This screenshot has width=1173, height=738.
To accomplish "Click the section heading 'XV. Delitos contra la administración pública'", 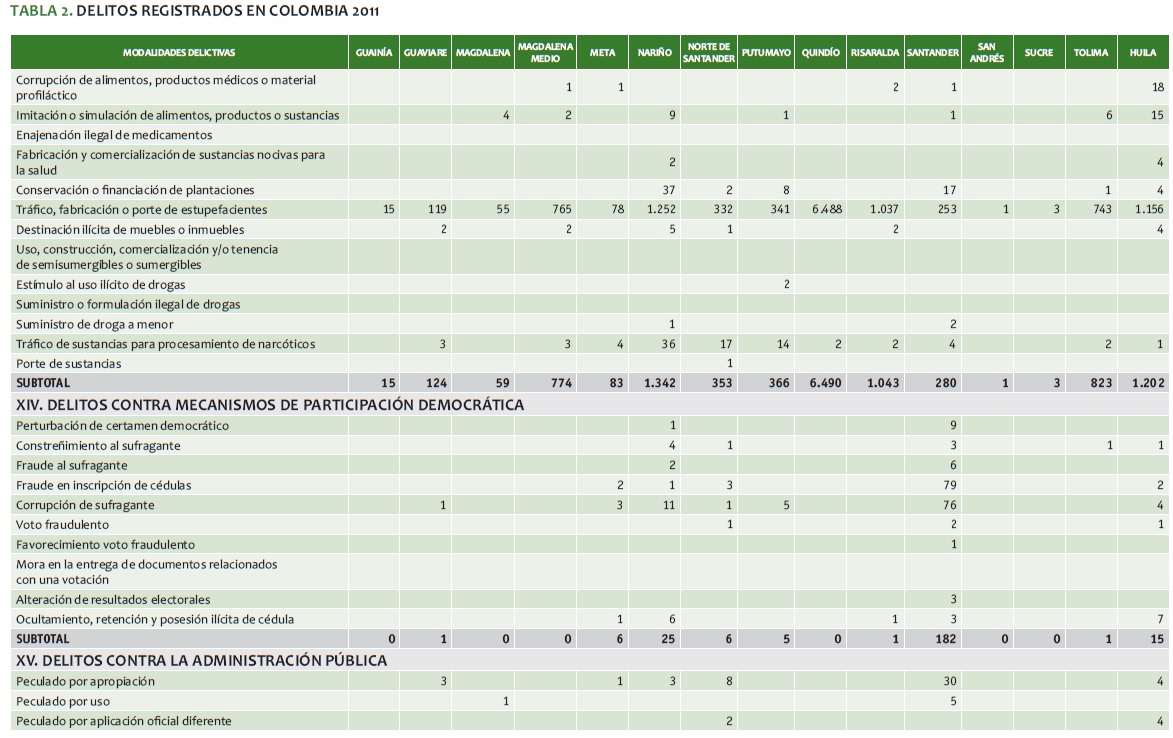I will (x=201, y=660).
